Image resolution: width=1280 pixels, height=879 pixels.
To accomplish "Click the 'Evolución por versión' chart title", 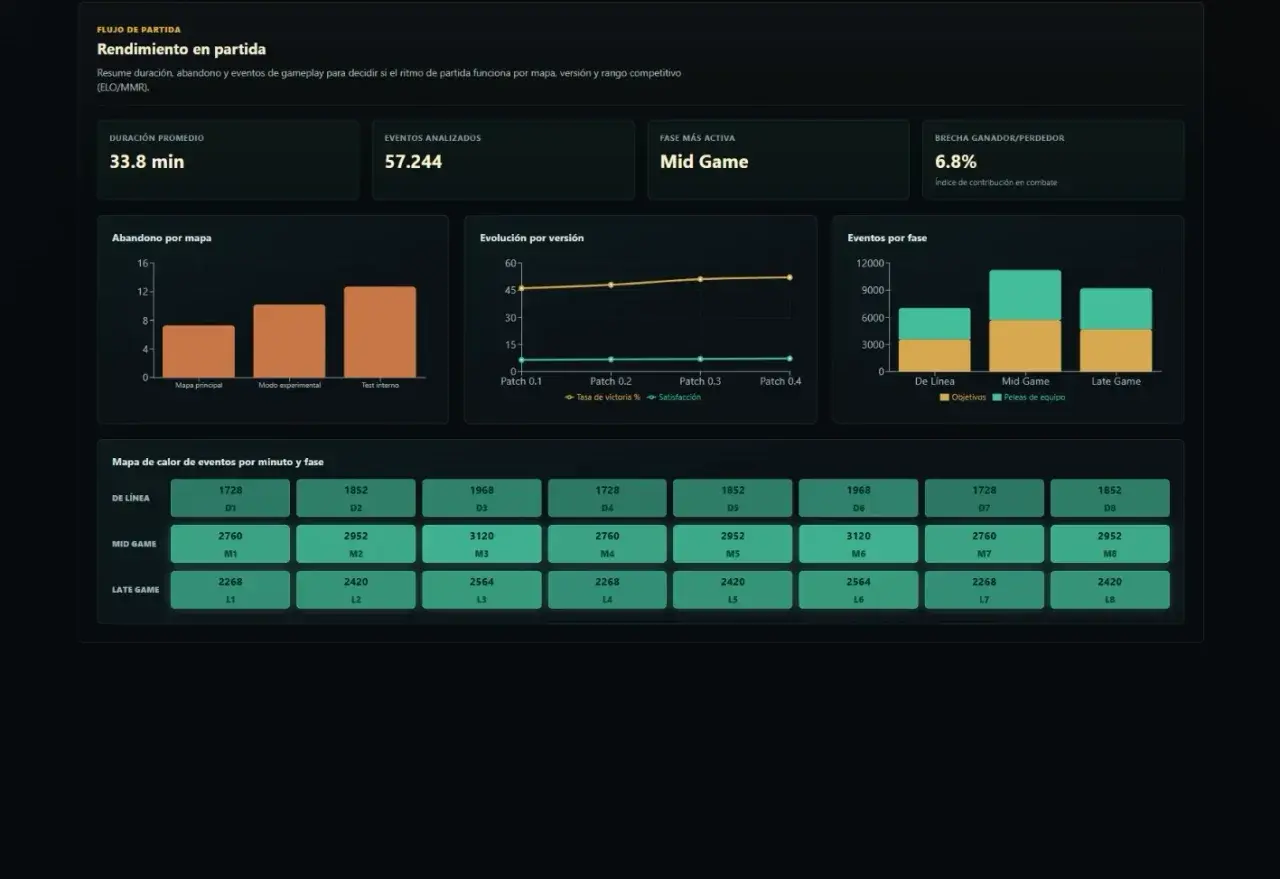I will (532, 238).
